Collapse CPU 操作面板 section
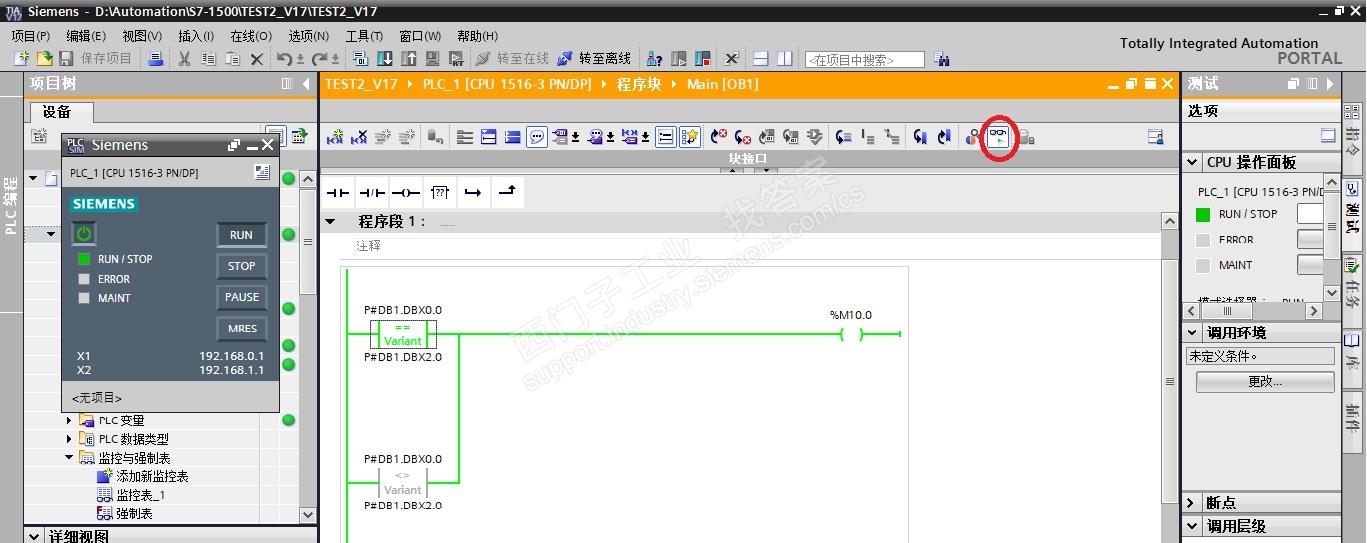 pos(1192,162)
